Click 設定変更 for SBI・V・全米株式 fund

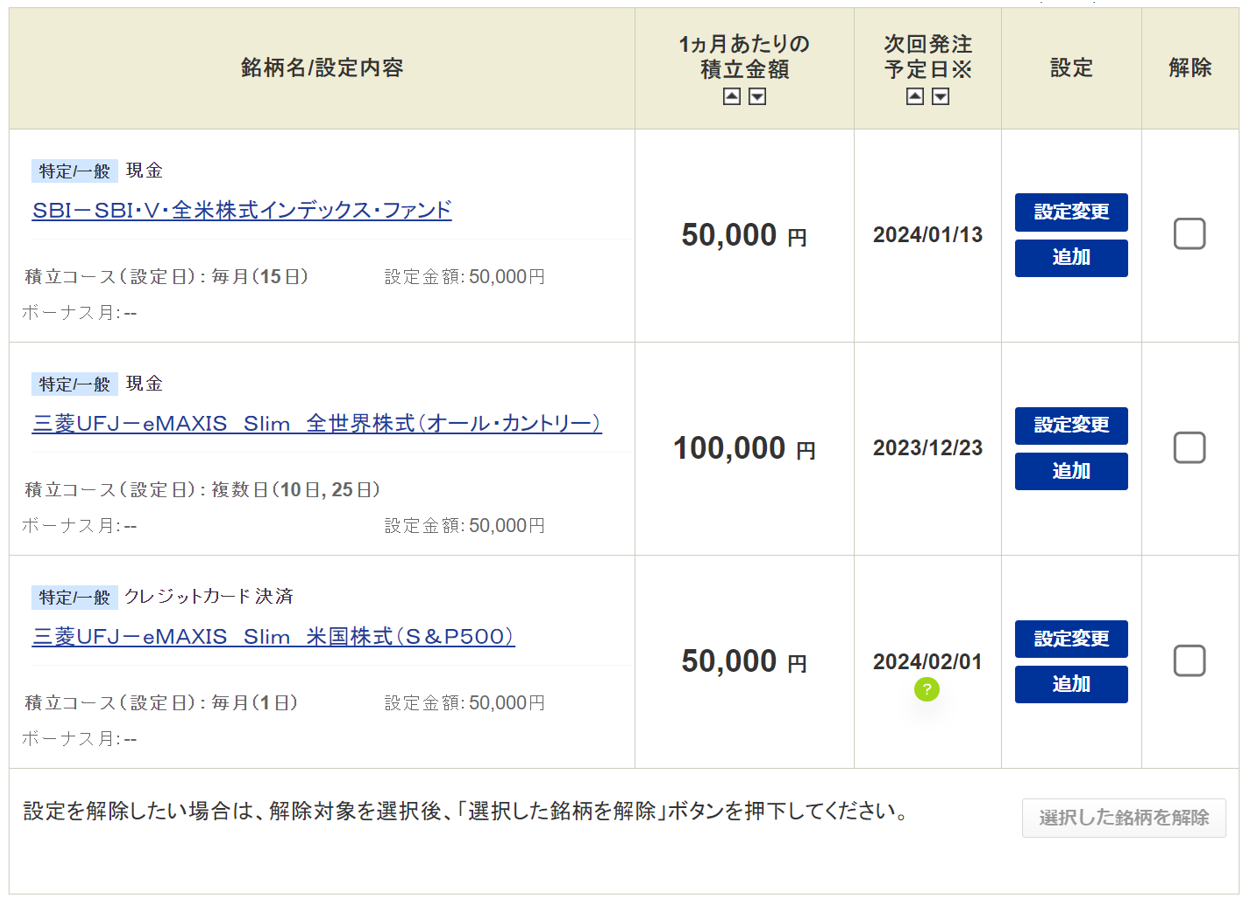pyautogui.click(x=1071, y=212)
